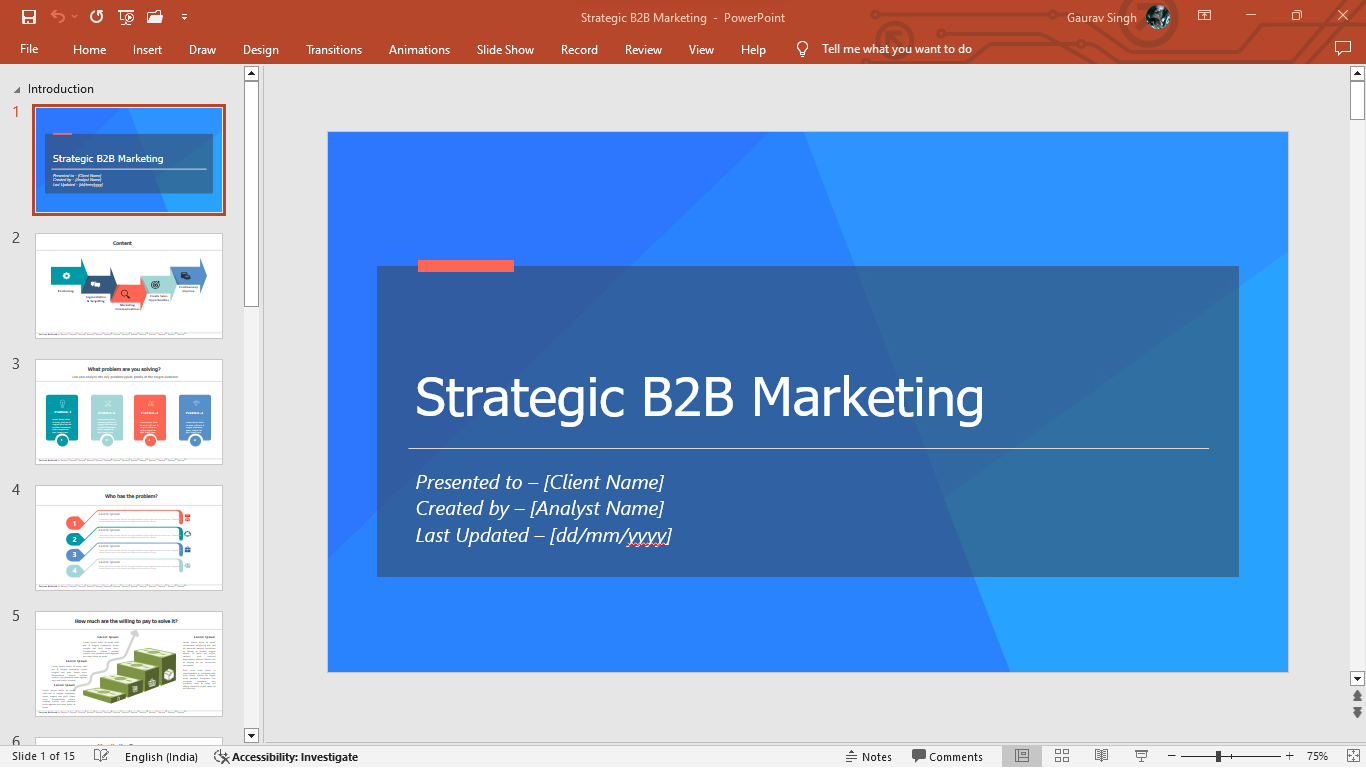
Task: Click the thumbnail pane scrollbar thumb
Action: [x=251, y=193]
